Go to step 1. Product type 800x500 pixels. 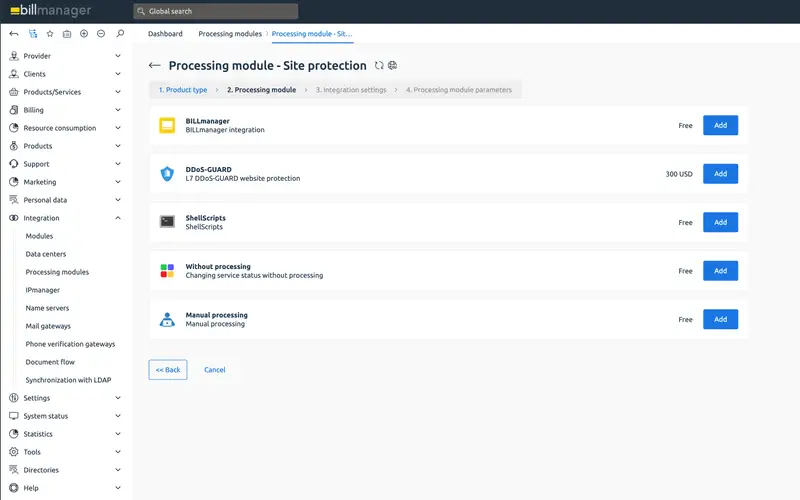coord(183,90)
